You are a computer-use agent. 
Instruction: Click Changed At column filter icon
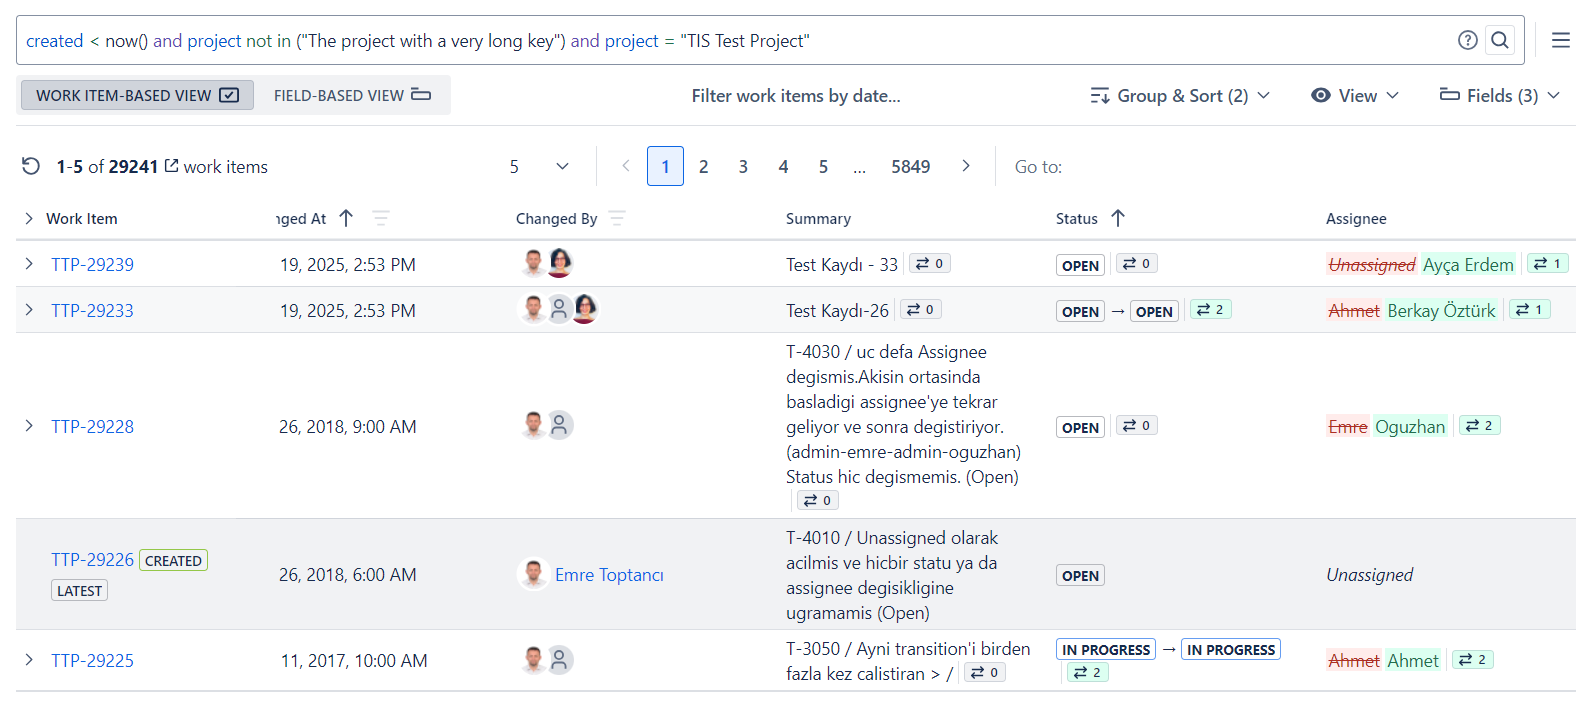pyautogui.click(x=380, y=218)
